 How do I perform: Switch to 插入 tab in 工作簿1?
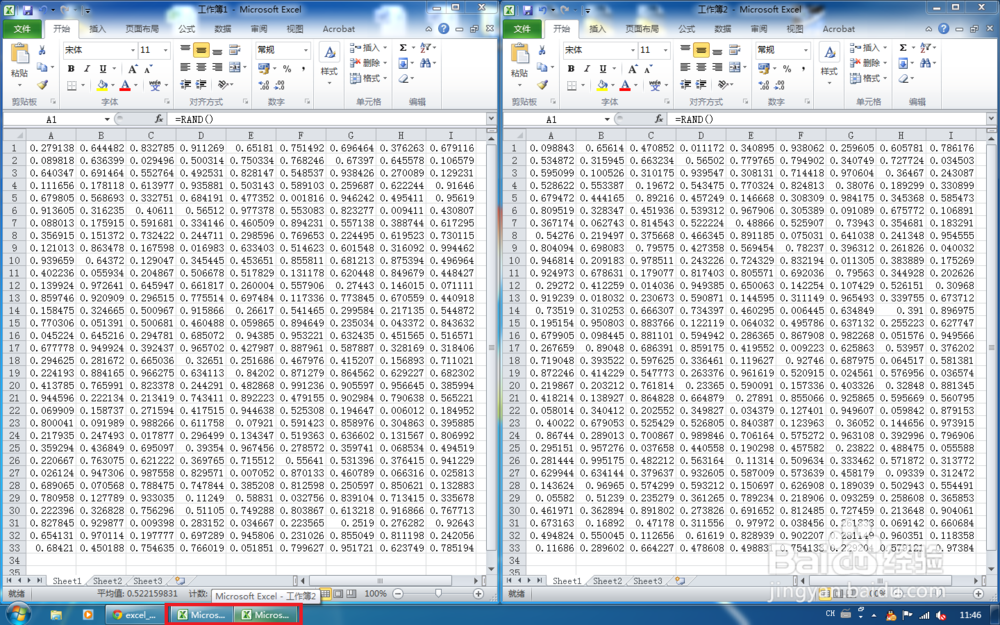pyautogui.click(x=98, y=29)
